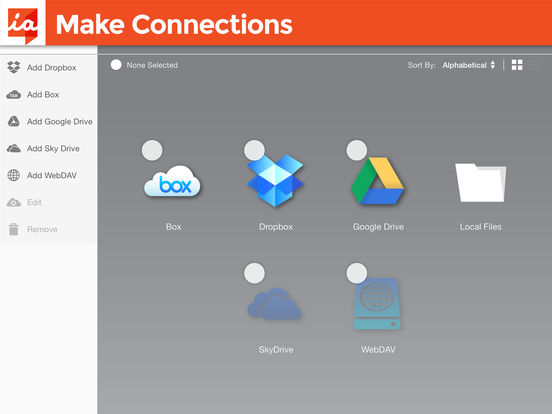The height and width of the screenshot is (414, 552).
Task: Click the Edit cloud icon
Action: click(x=14, y=202)
